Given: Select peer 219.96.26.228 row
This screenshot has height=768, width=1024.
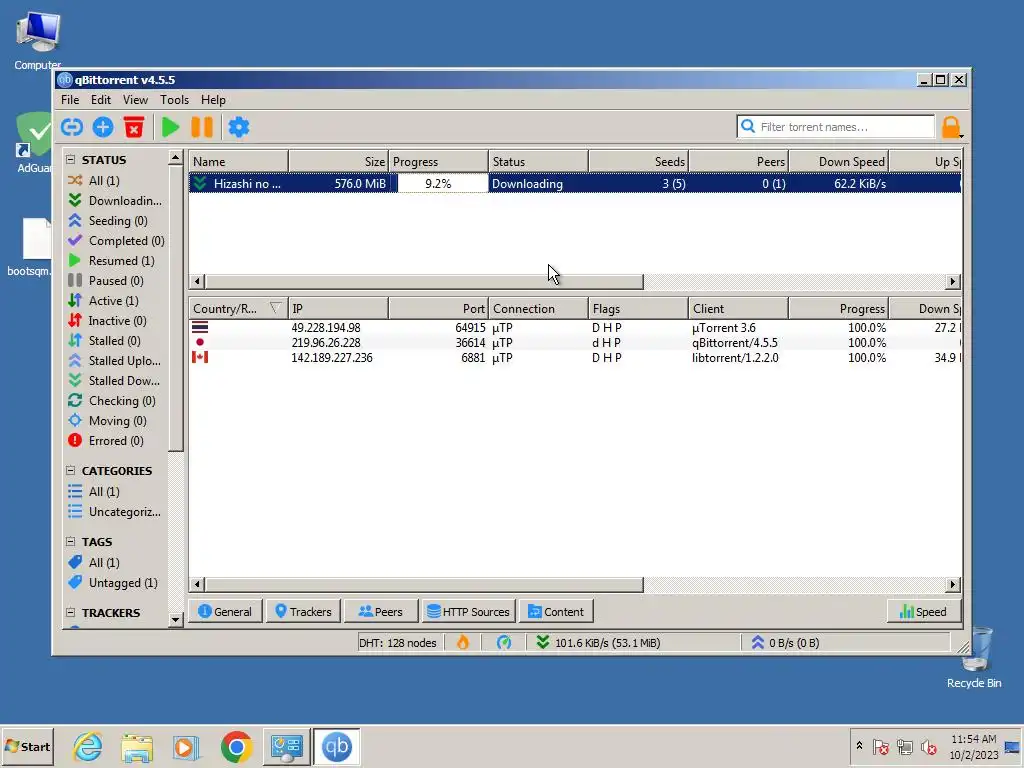Looking at the screenshot, I should [x=575, y=343].
